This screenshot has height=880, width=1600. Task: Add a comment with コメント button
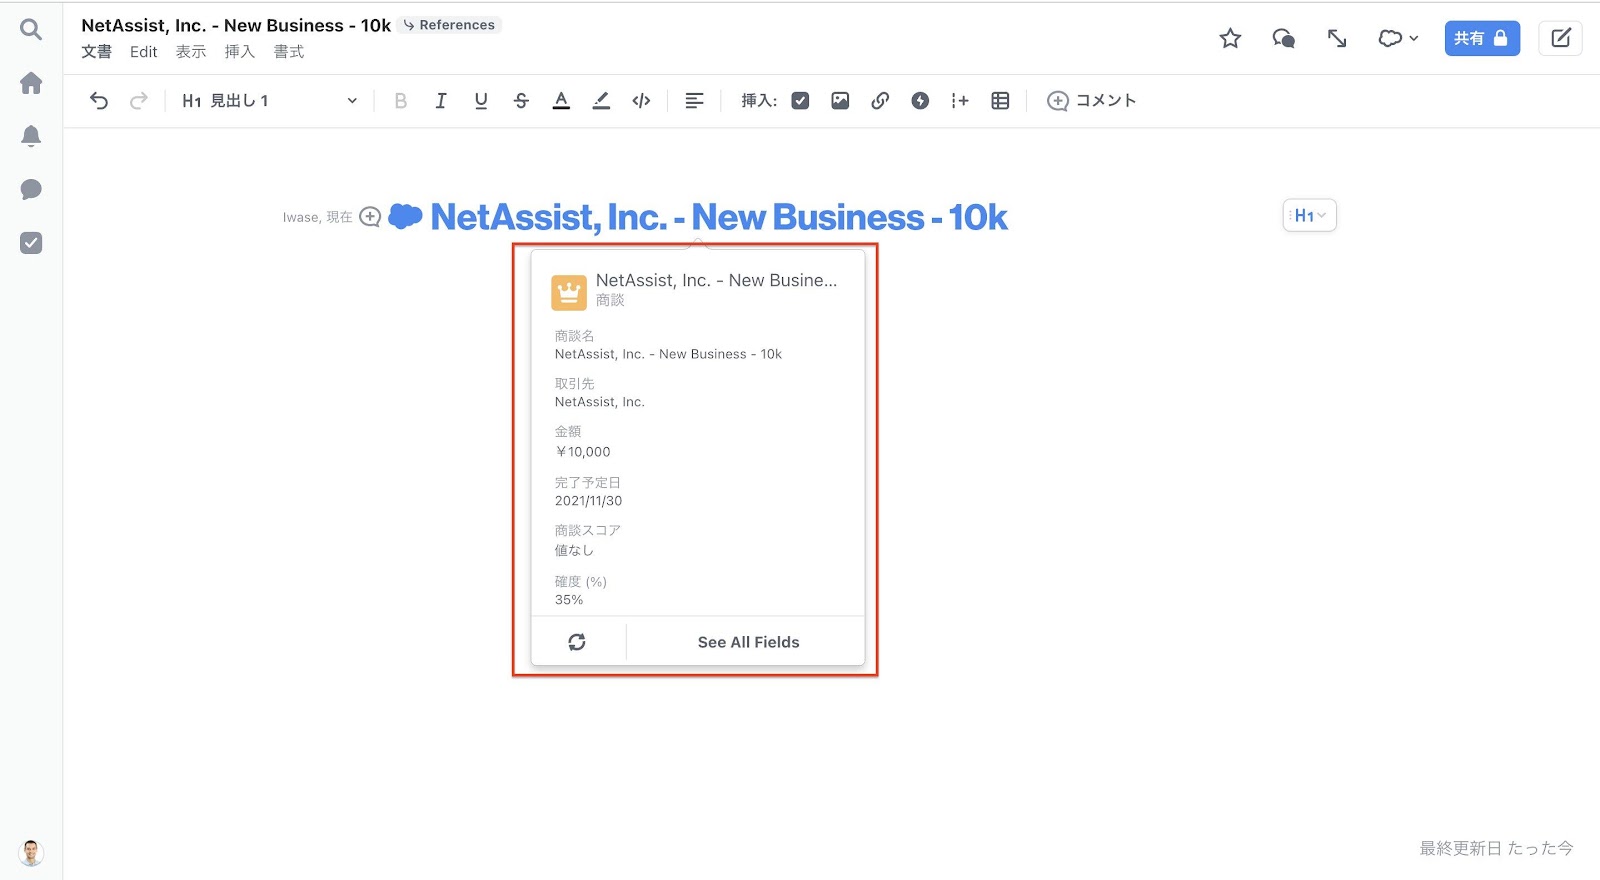click(x=1091, y=100)
